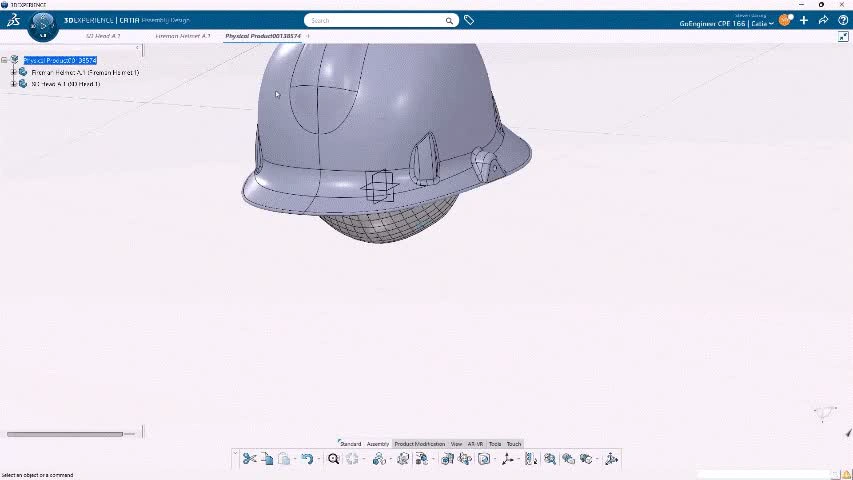Image resolution: width=853 pixels, height=480 pixels.
Task: Open the Tools action bar tab
Action: (495, 444)
